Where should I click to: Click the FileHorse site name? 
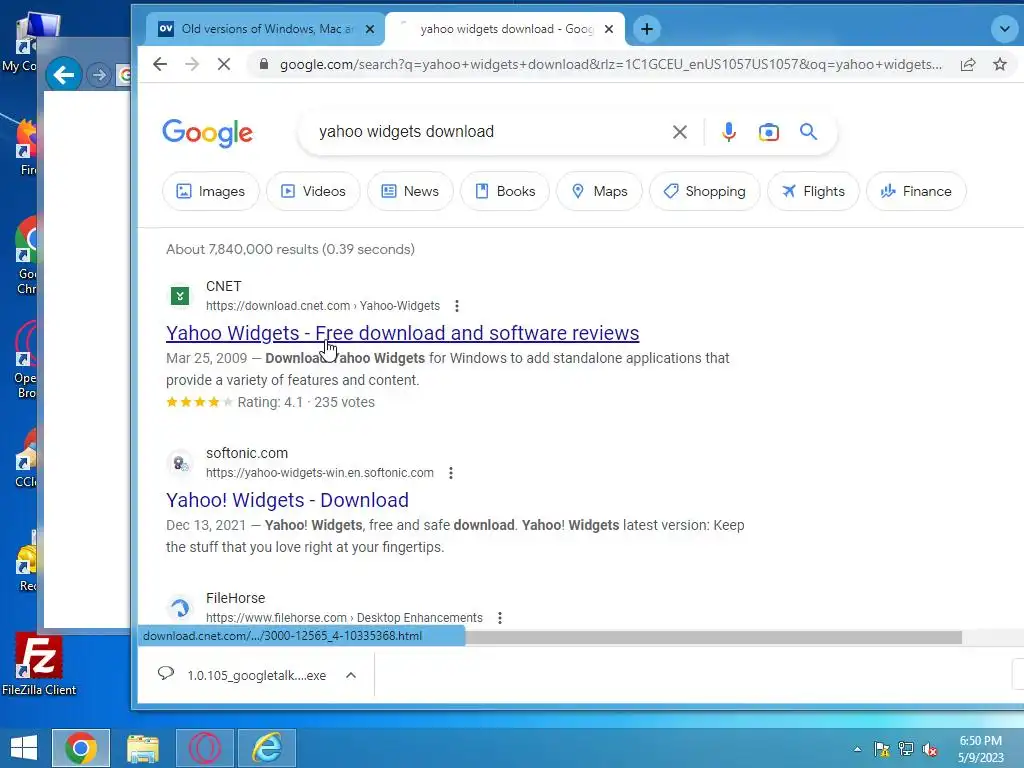click(x=236, y=598)
